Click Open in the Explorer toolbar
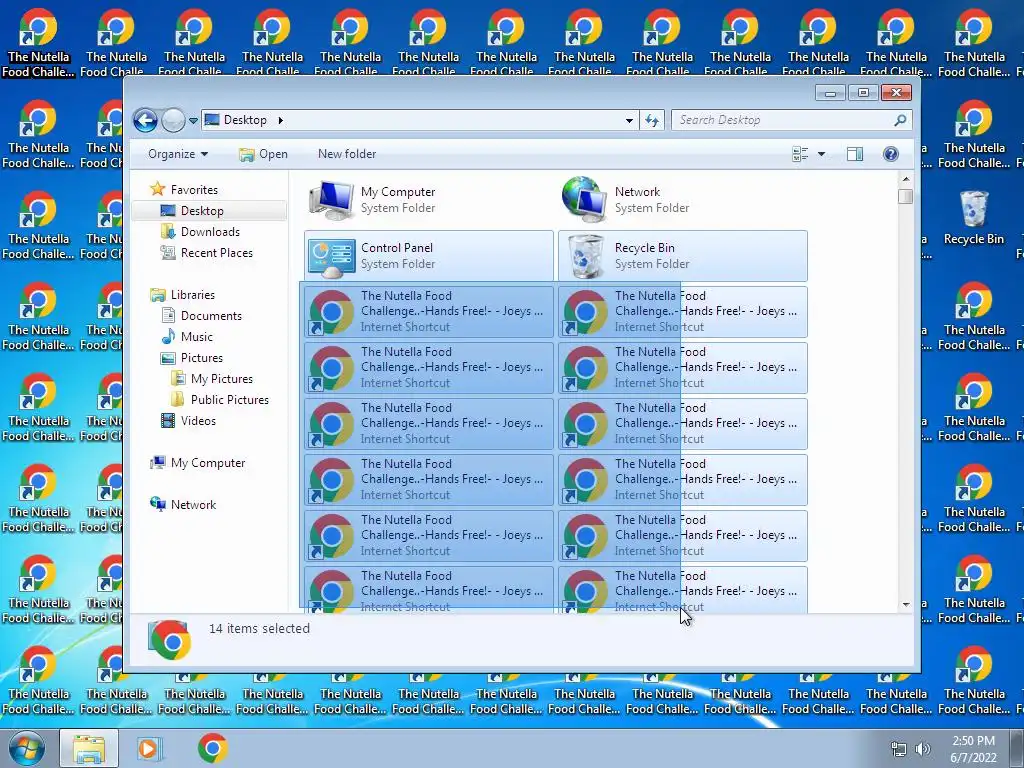 pos(263,154)
